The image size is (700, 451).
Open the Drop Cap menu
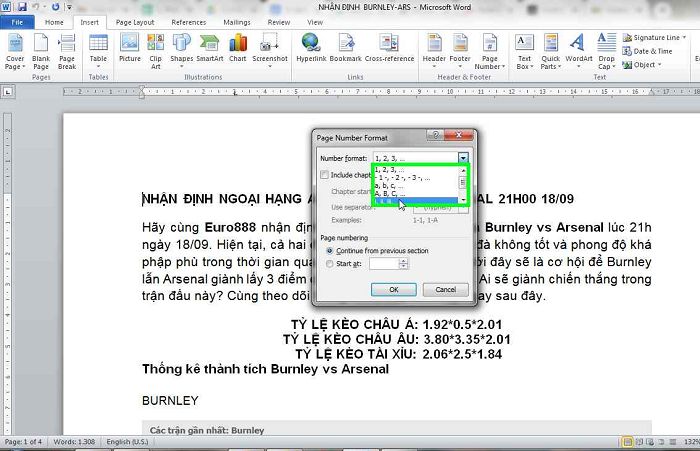(x=606, y=52)
